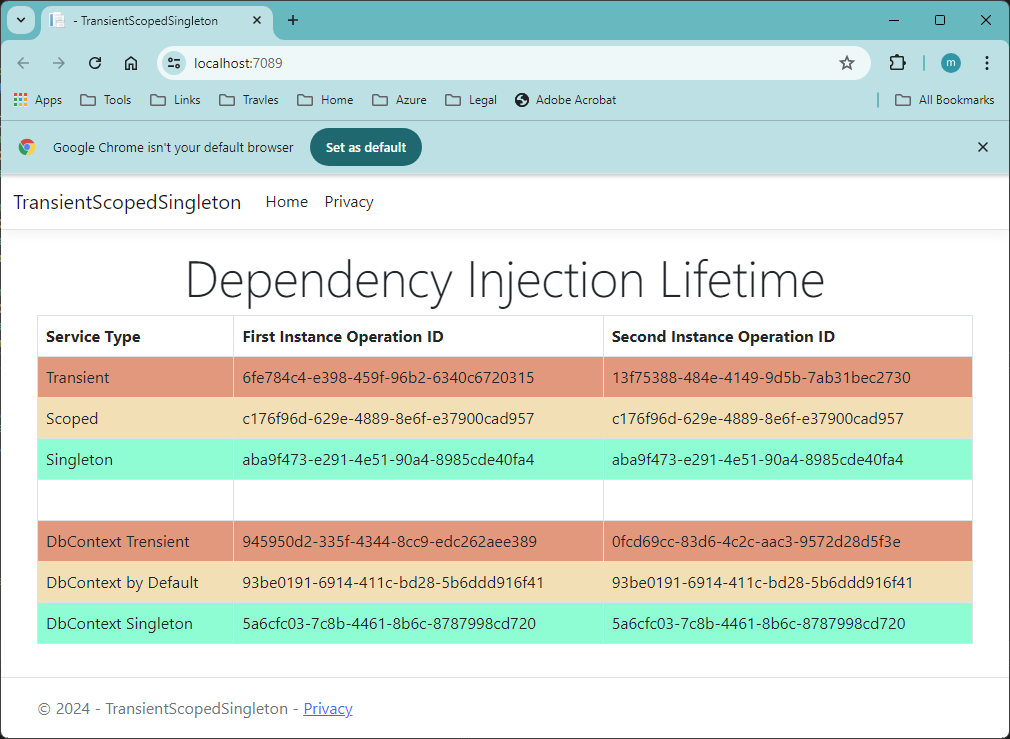Expand the All Bookmarks folder
This screenshot has height=739, width=1010.
943,99
